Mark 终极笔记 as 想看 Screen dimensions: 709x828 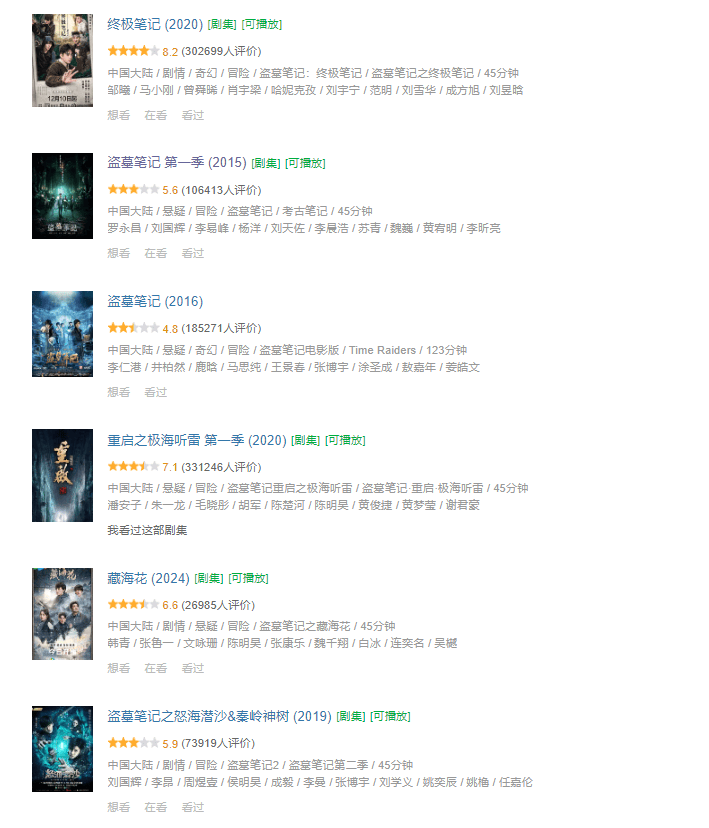click(119, 115)
